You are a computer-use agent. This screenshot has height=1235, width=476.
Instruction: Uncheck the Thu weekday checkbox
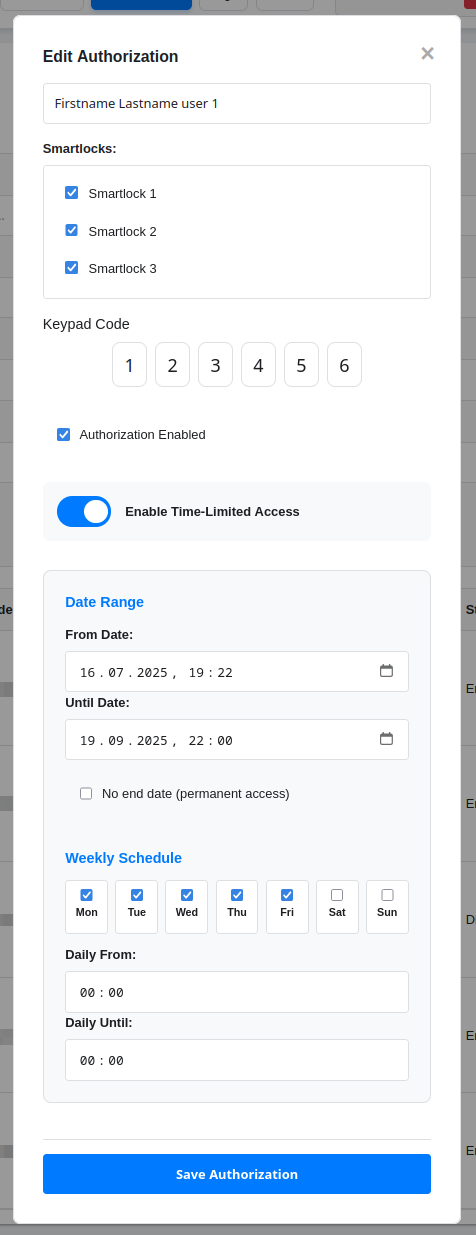[237, 895]
